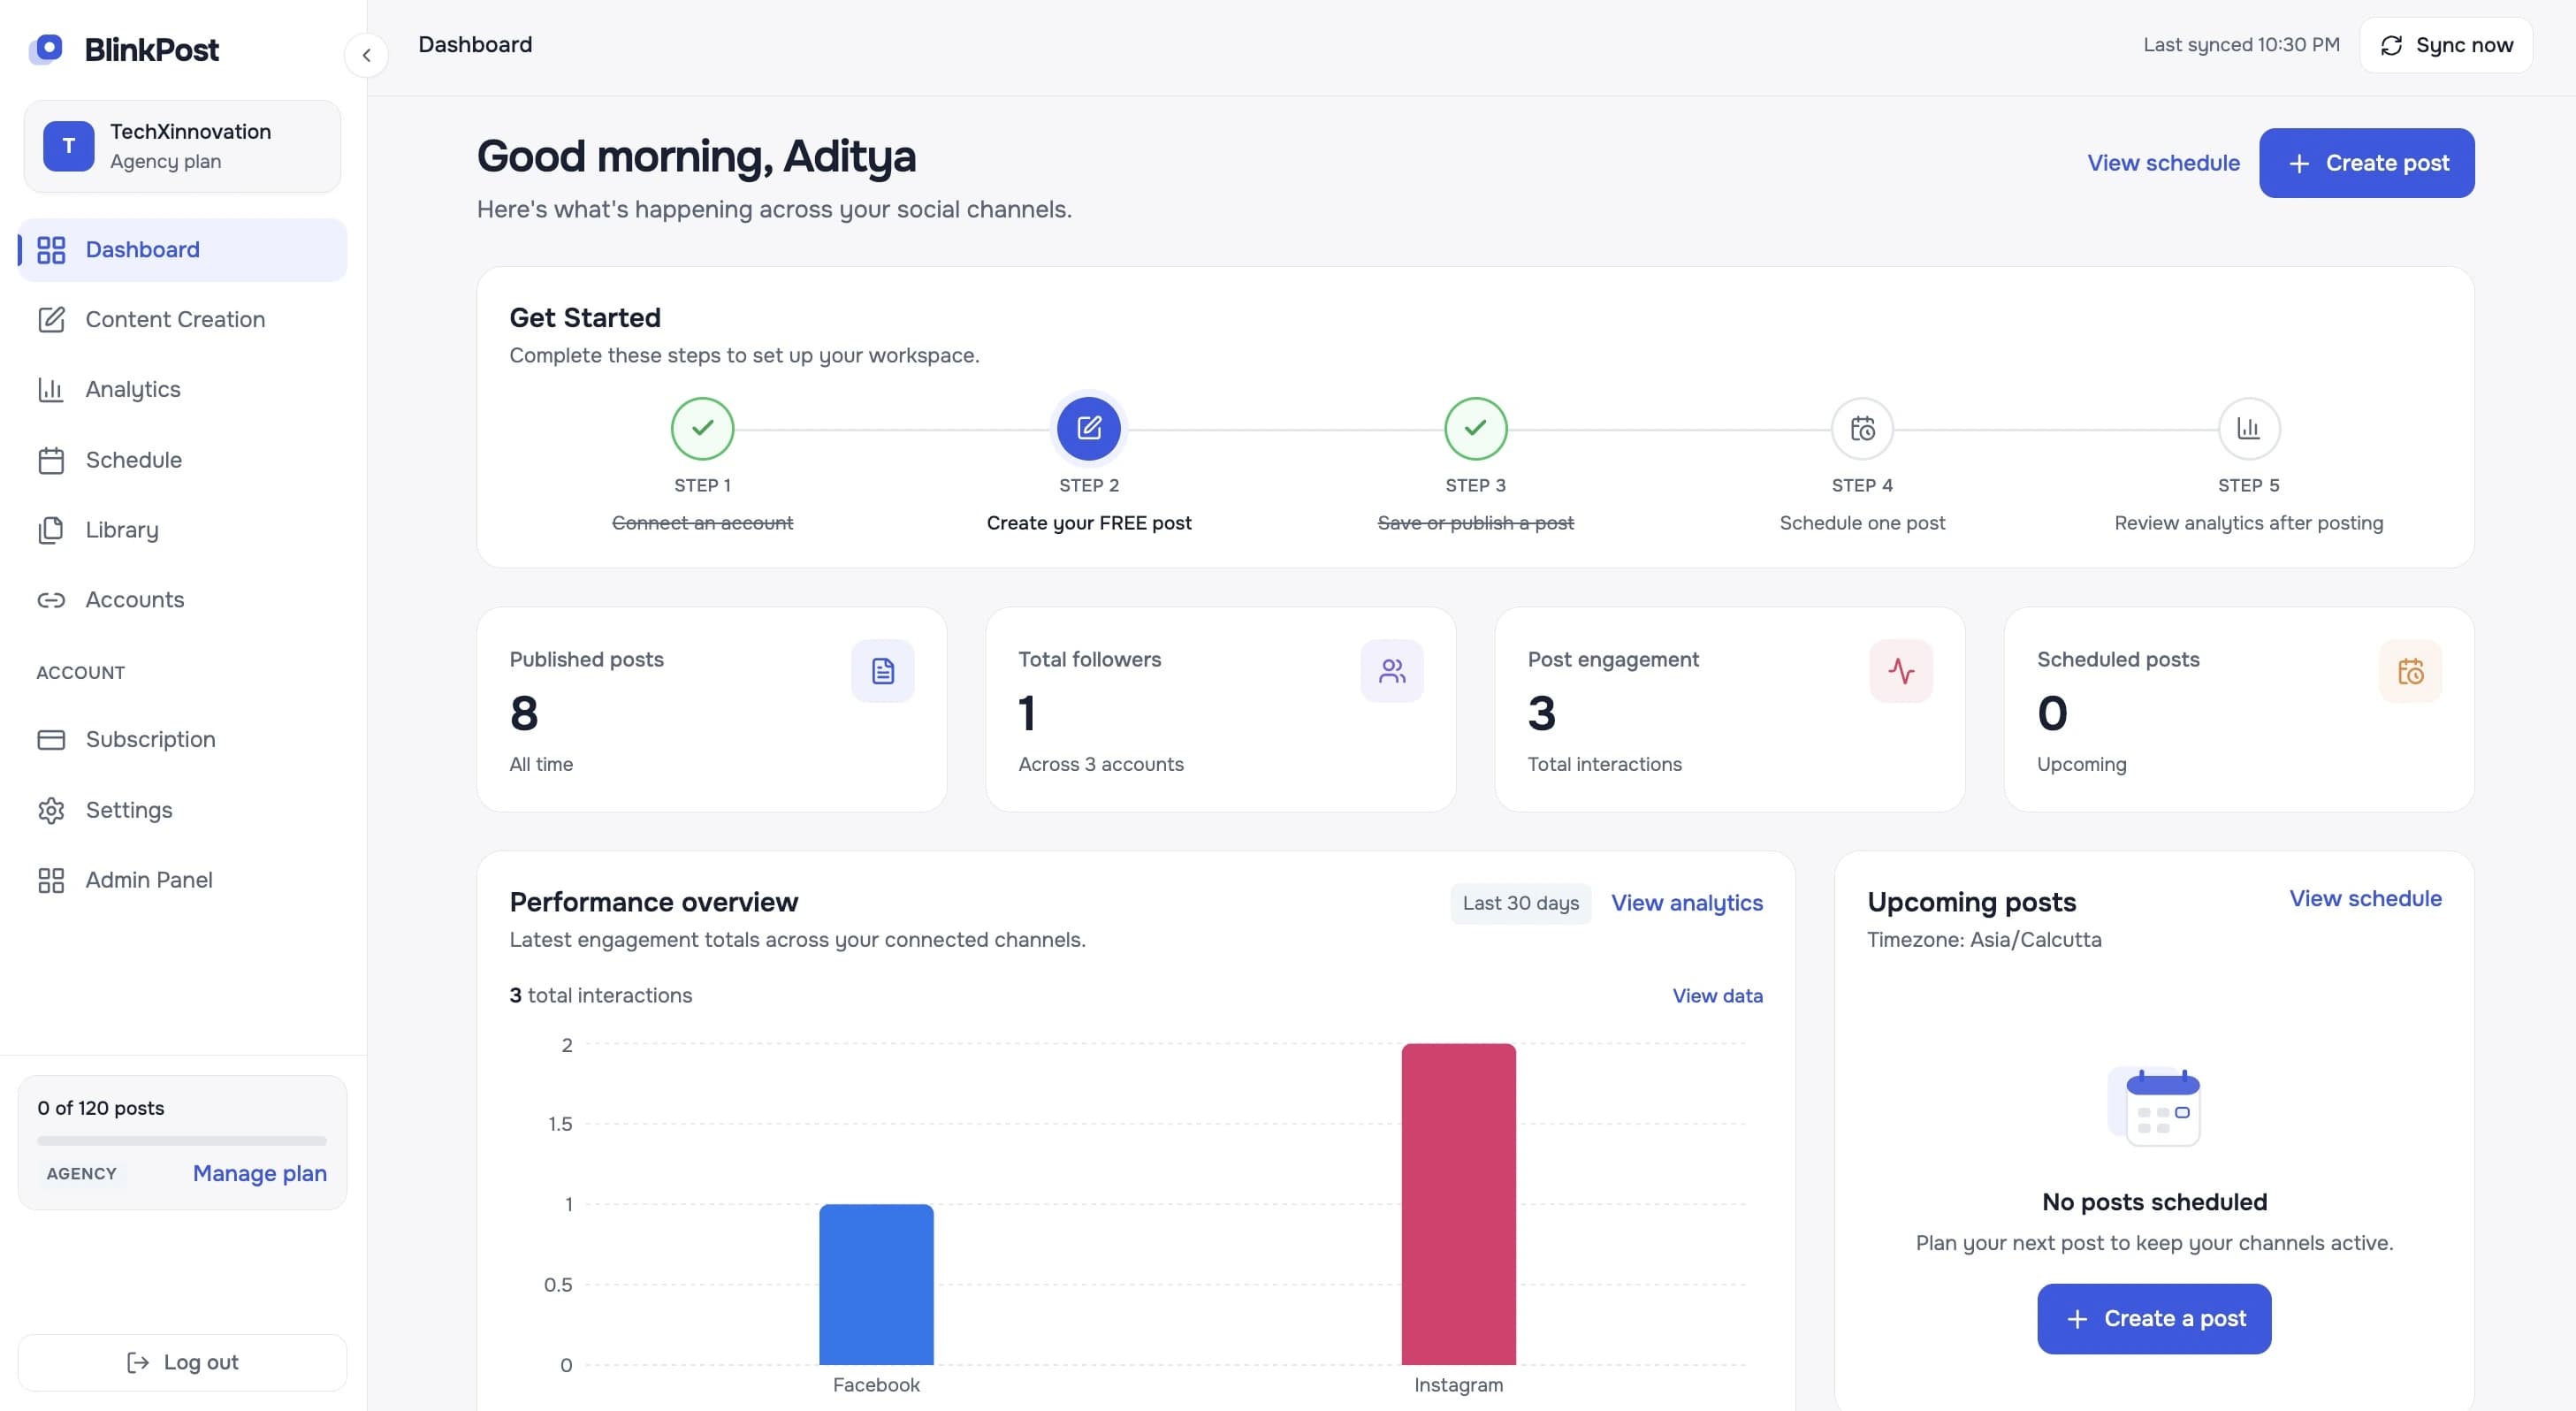Screen dimensions: 2576x1411
Task: Click the red Instagram bar in chart
Action: click(1458, 1204)
